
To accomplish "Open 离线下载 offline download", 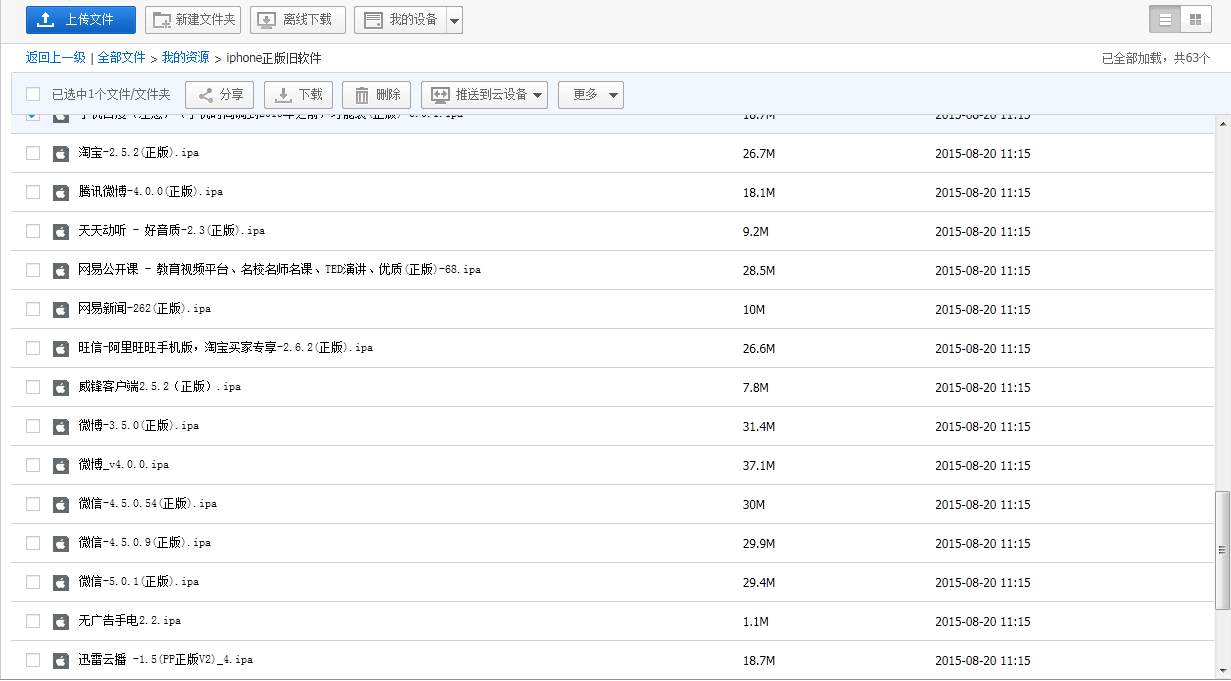I will [x=298, y=19].
